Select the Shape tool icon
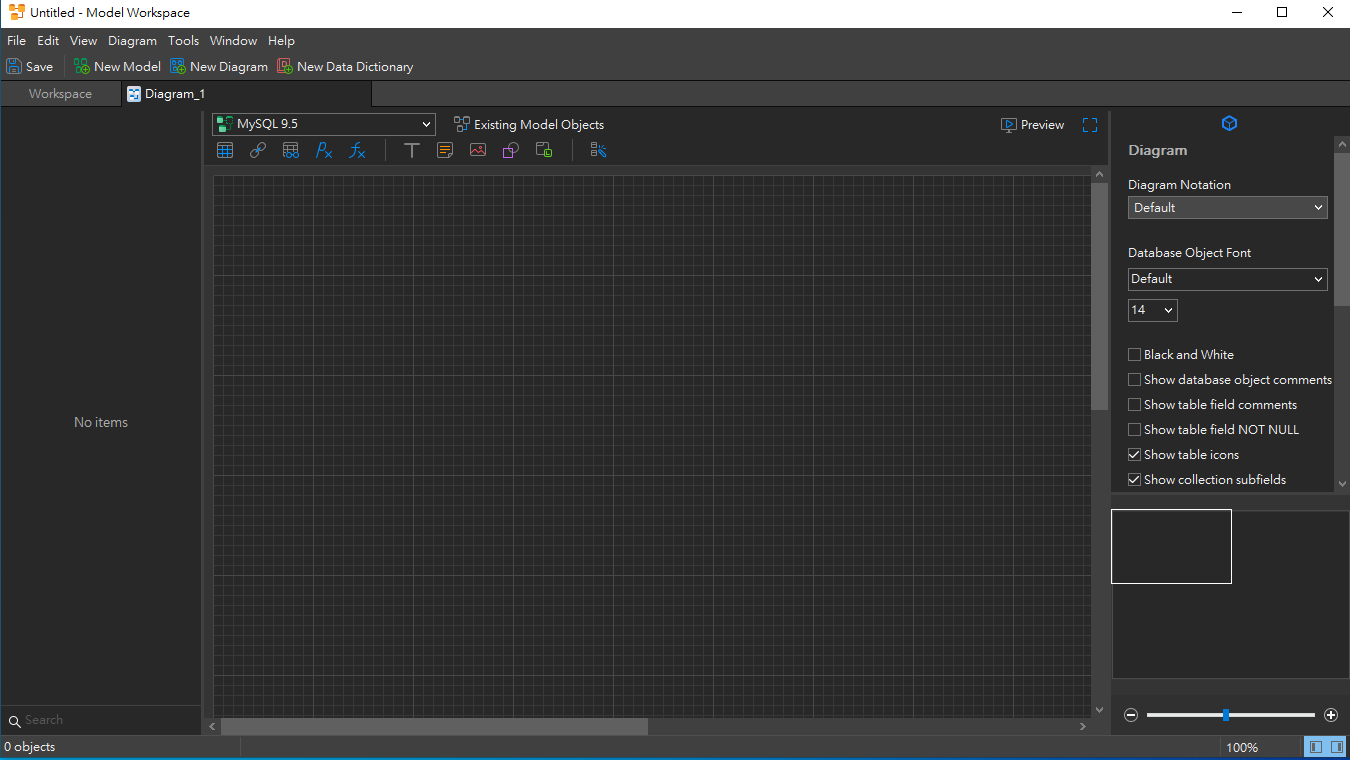Image resolution: width=1350 pixels, height=760 pixels. coord(511,150)
